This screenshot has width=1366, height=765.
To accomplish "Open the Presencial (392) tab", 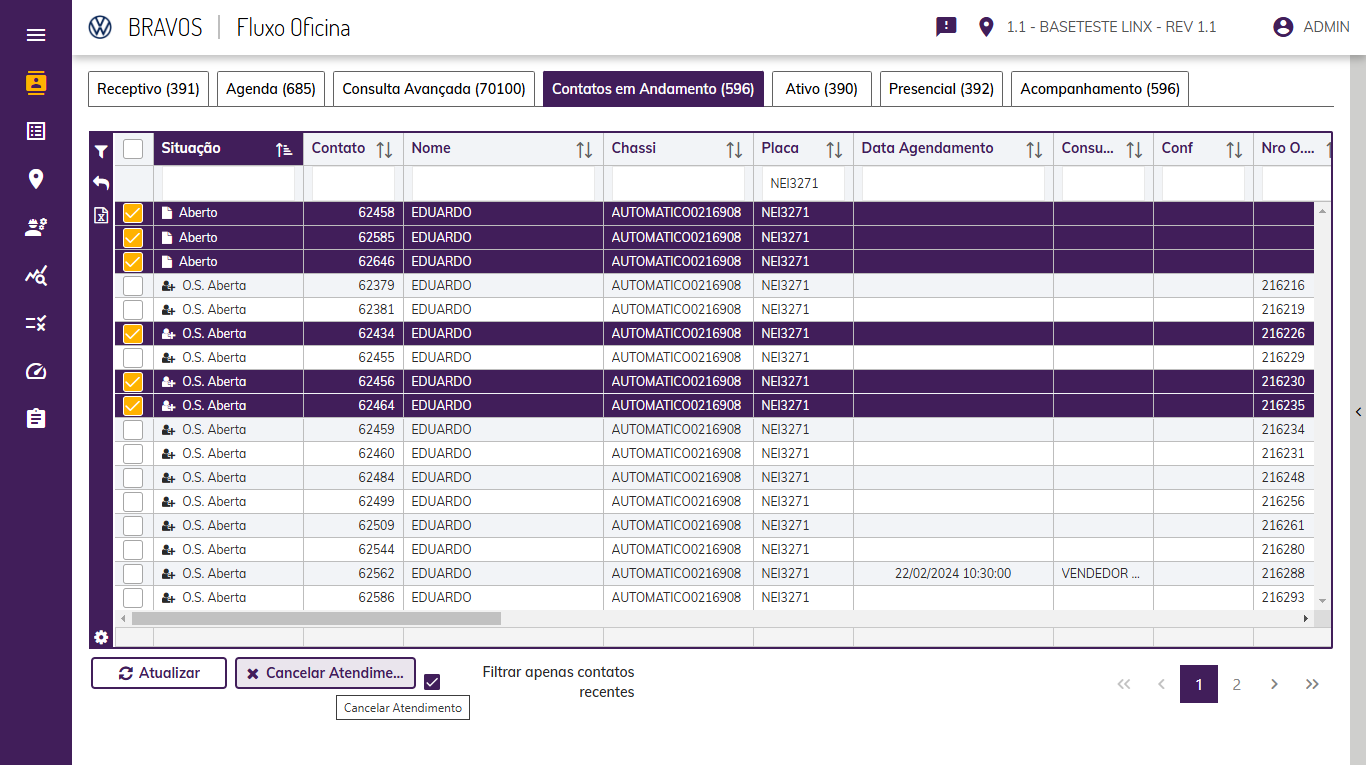I will 941,89.
